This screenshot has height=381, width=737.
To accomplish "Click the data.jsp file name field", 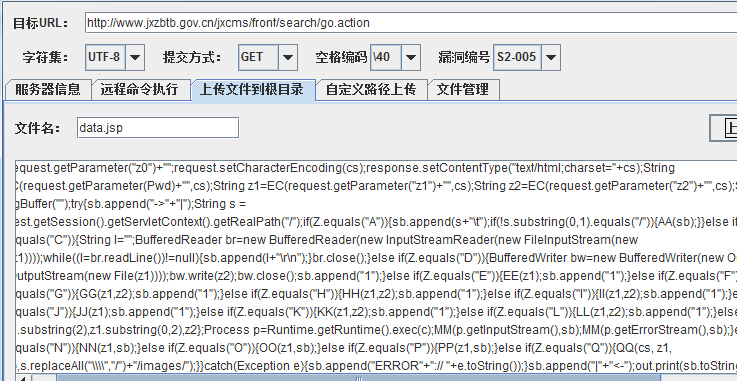I will click(158, 128).
